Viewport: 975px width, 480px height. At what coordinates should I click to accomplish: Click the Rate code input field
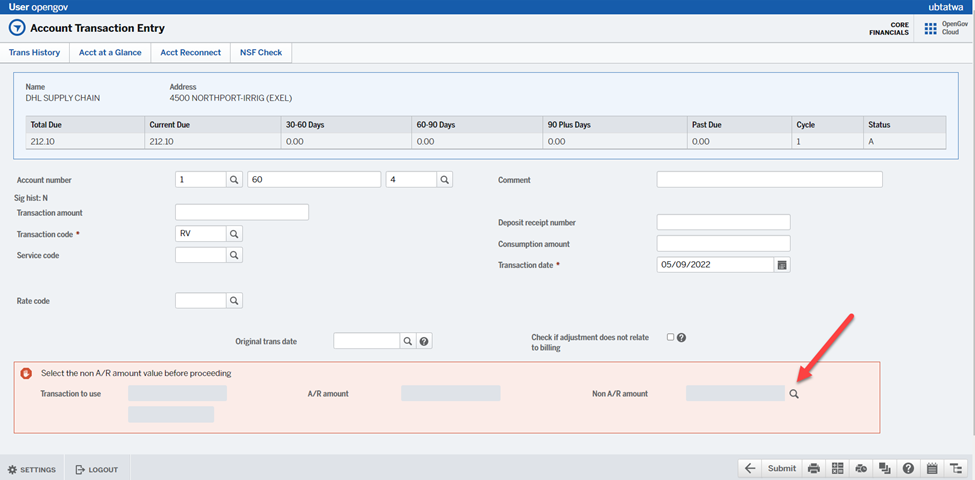click(x=201, y=300)
